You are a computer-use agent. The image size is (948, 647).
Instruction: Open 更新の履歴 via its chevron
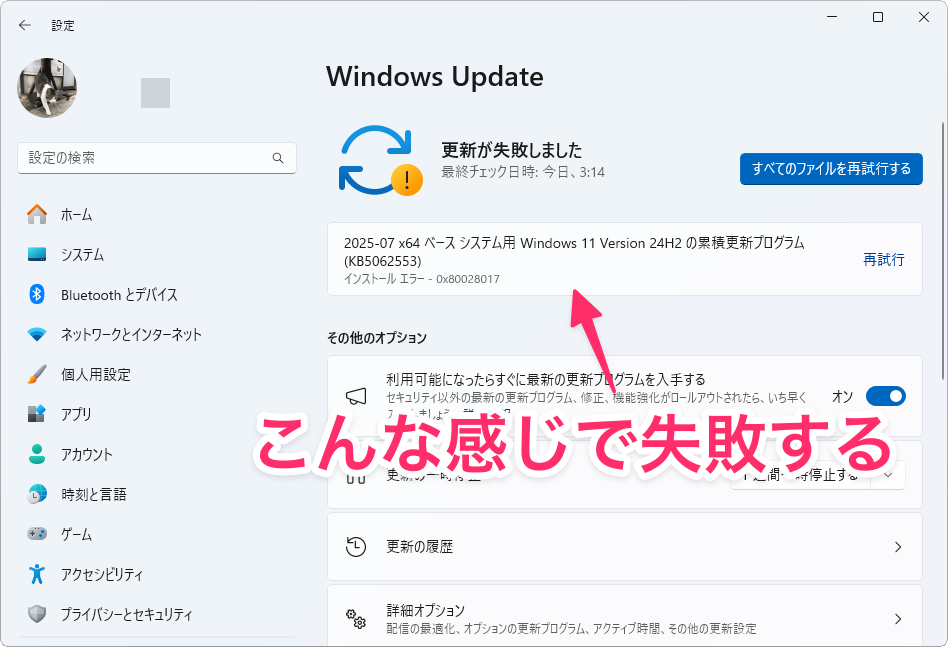tap(898, 547)
